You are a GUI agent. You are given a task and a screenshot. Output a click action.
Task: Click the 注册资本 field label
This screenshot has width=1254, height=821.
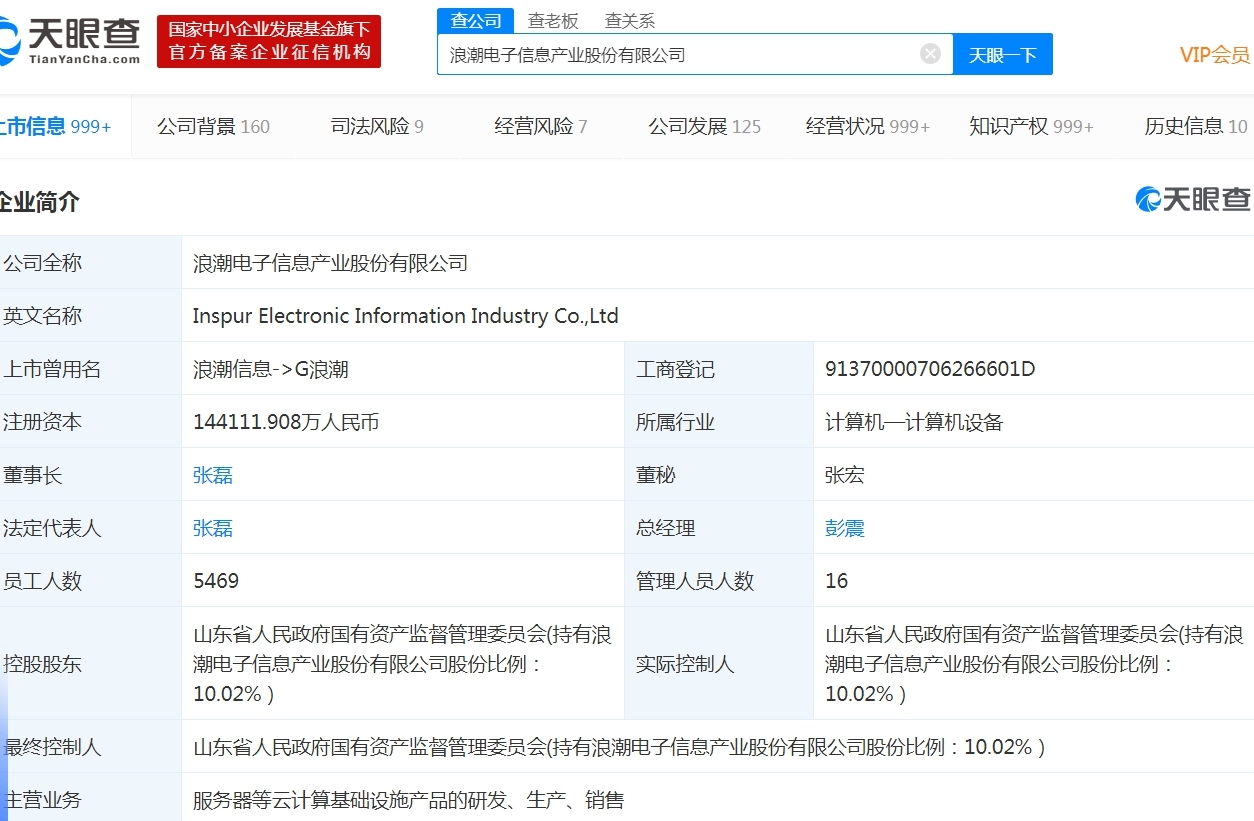pyautogui.click(x=43, y=422)
